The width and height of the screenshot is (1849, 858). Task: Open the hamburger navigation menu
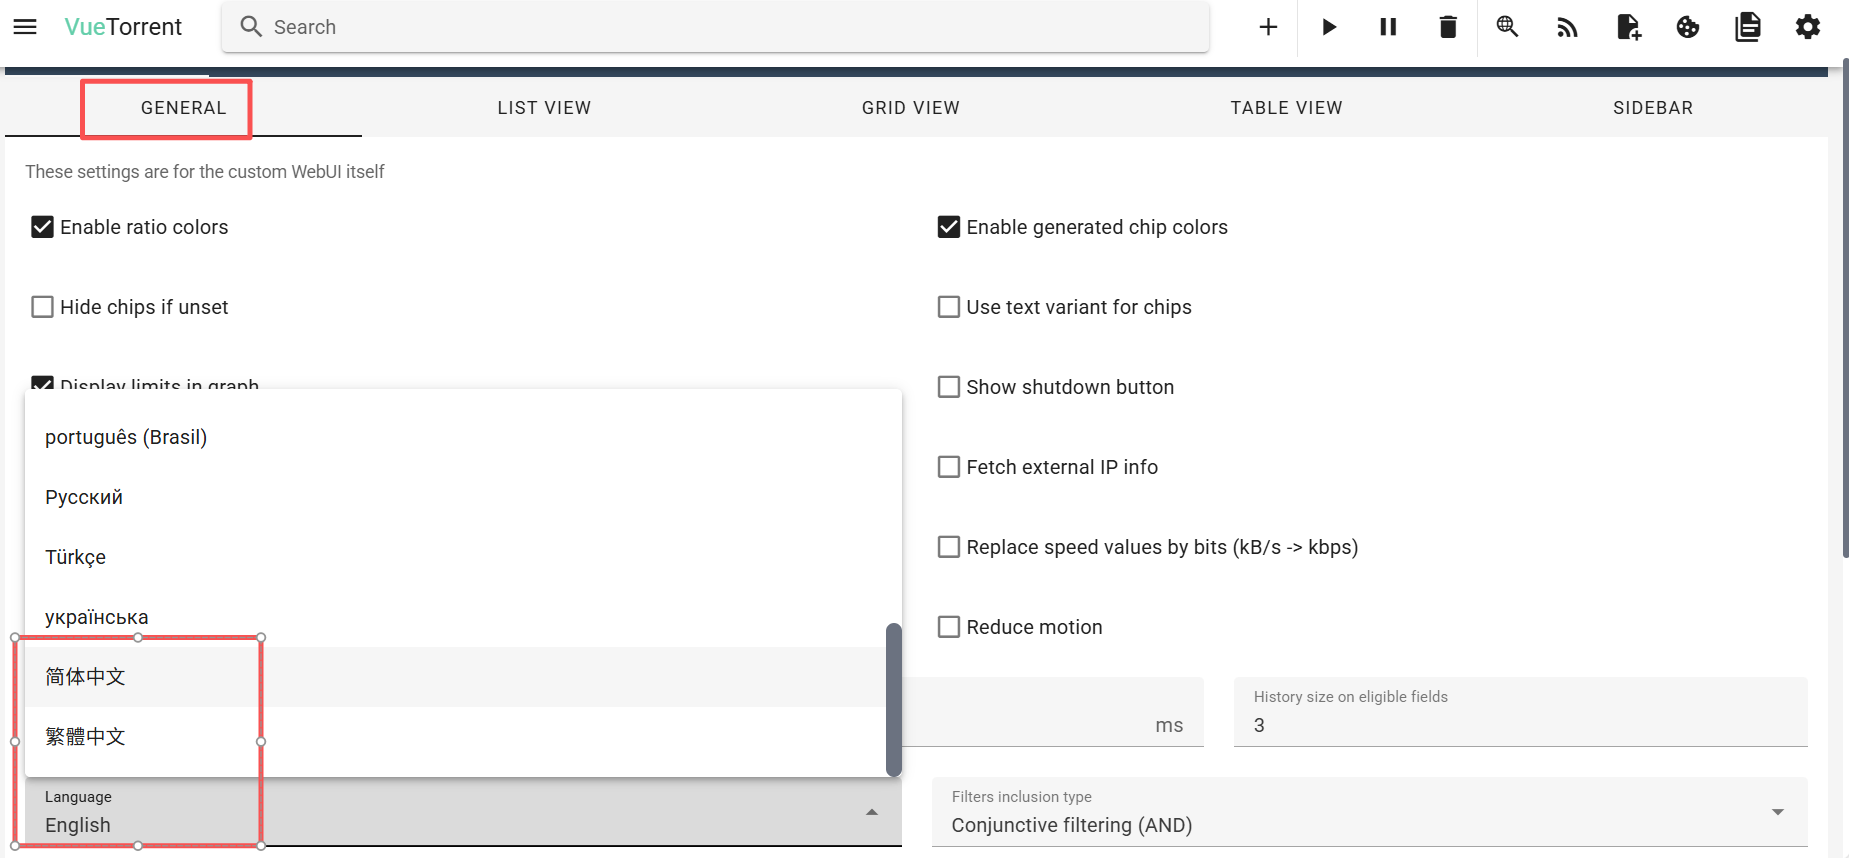25,27
